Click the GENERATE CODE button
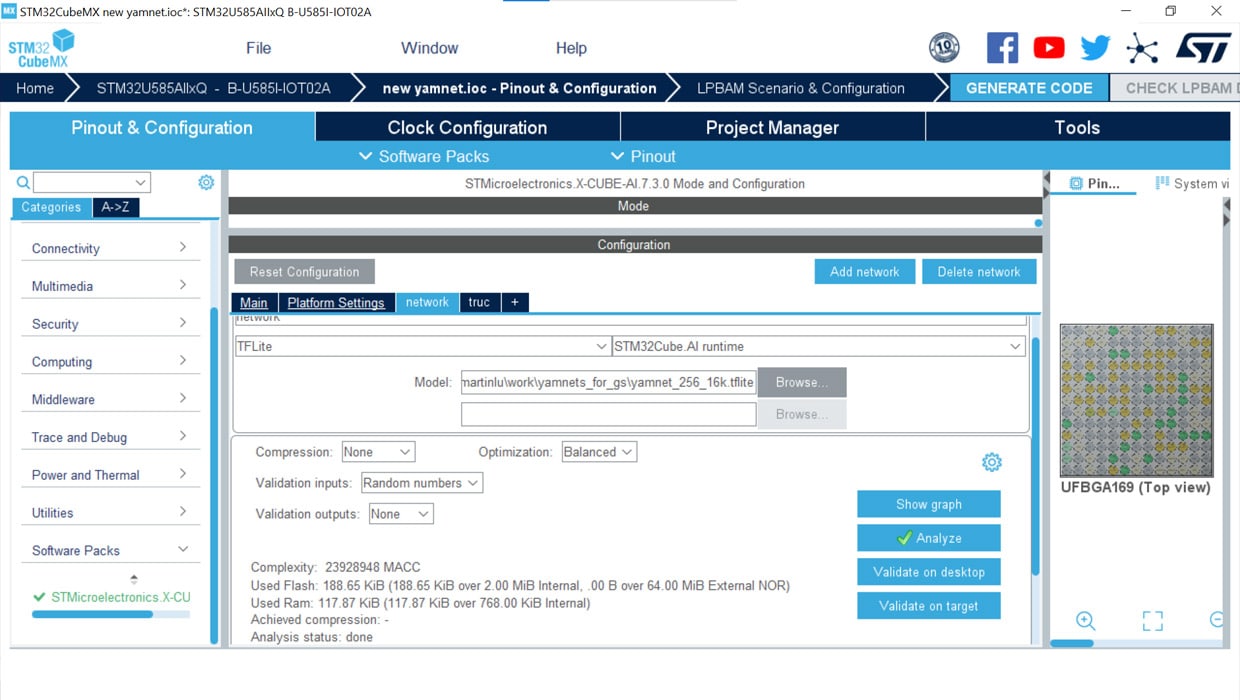Image resolution: width=1240 pixels, height=700 pixels. click(1028, 88)
